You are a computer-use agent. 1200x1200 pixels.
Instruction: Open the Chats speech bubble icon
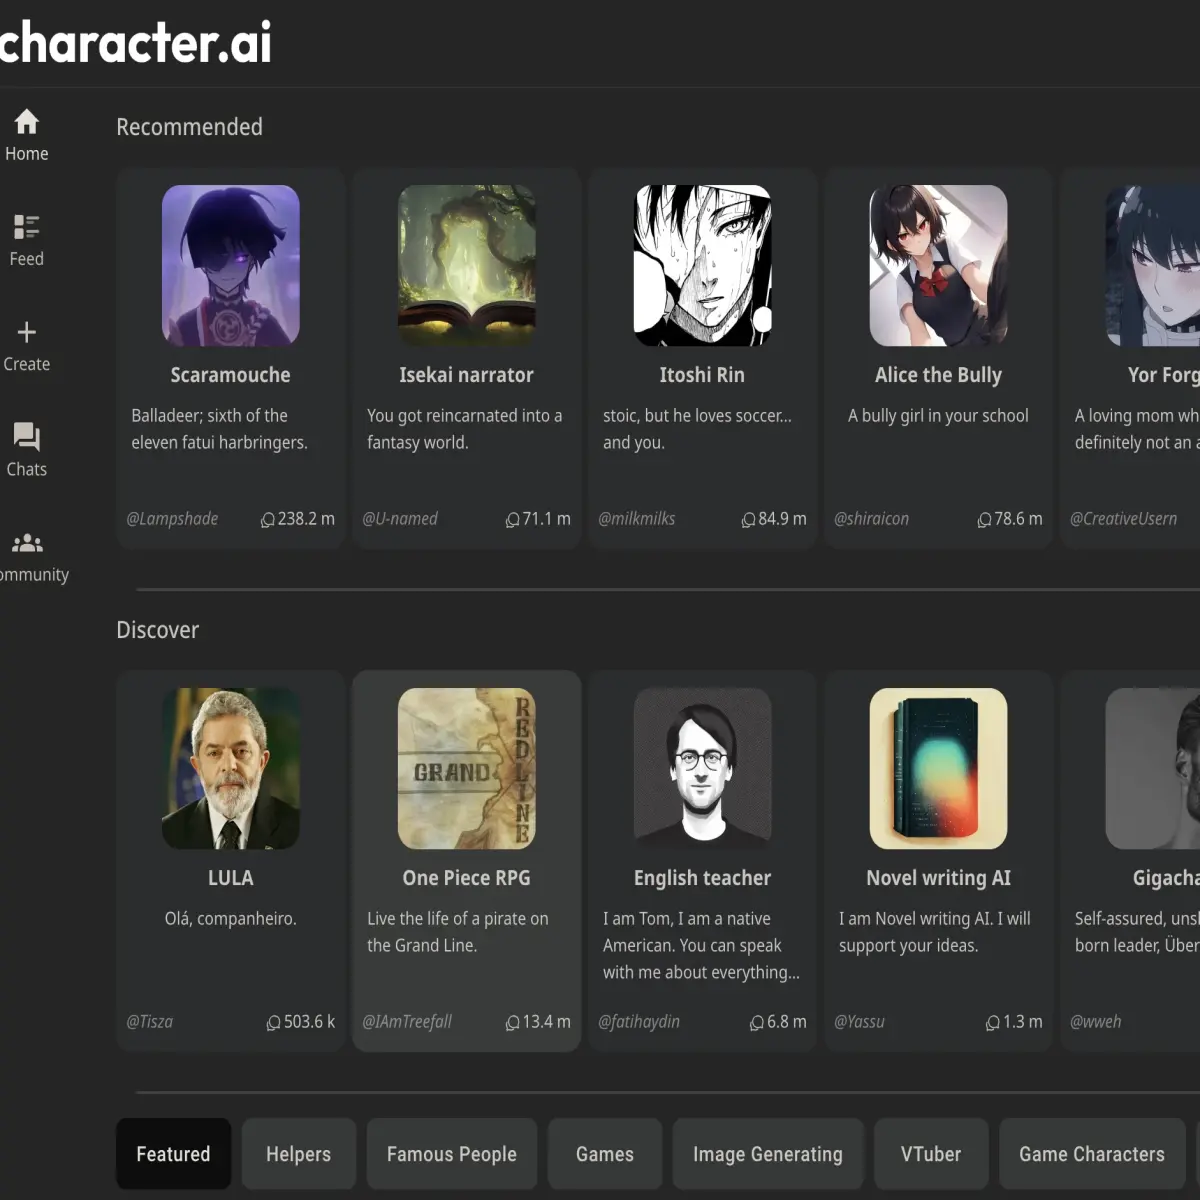click(x=27, y=437)
